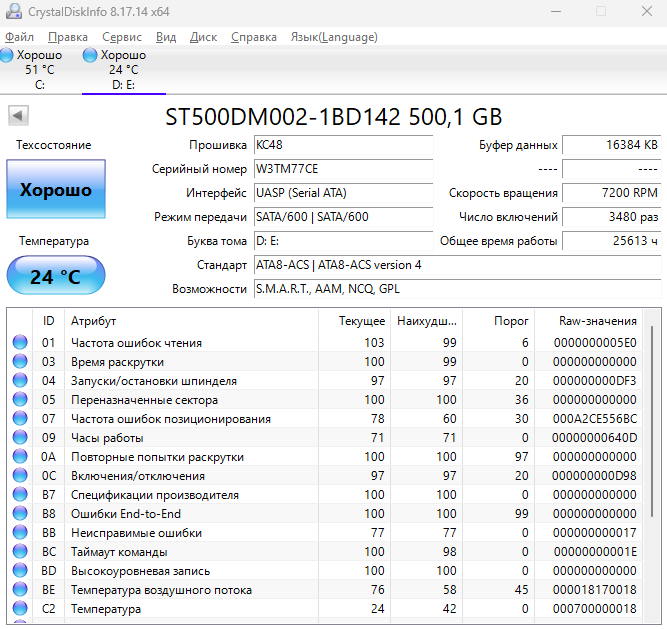Click the disk title ST500DM002-1BD142 500,1 GB
The image size is (667, 629).
334,117
